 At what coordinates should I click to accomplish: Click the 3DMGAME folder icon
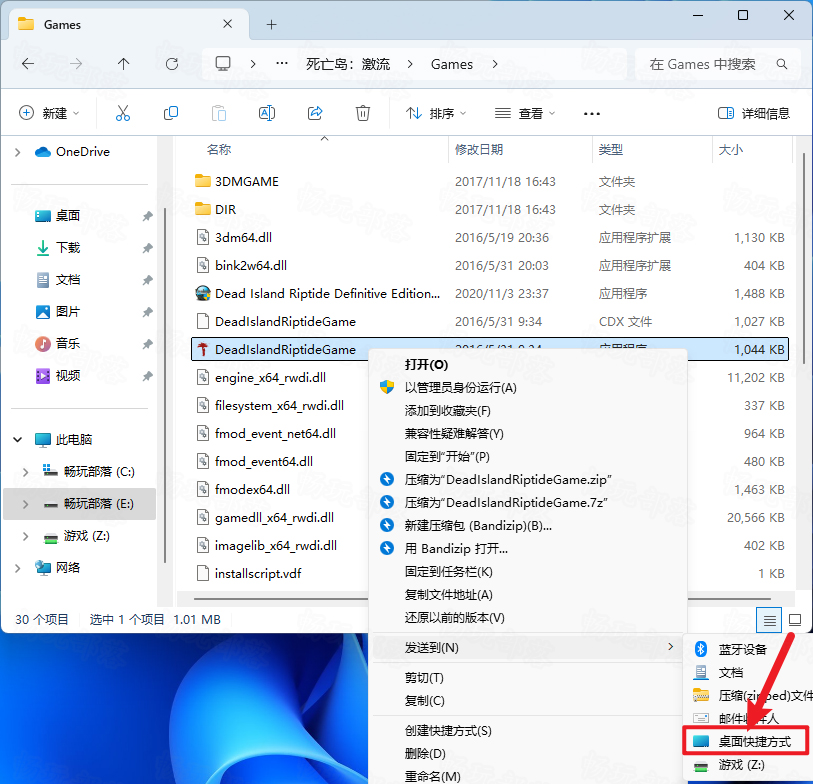(203, 181)
